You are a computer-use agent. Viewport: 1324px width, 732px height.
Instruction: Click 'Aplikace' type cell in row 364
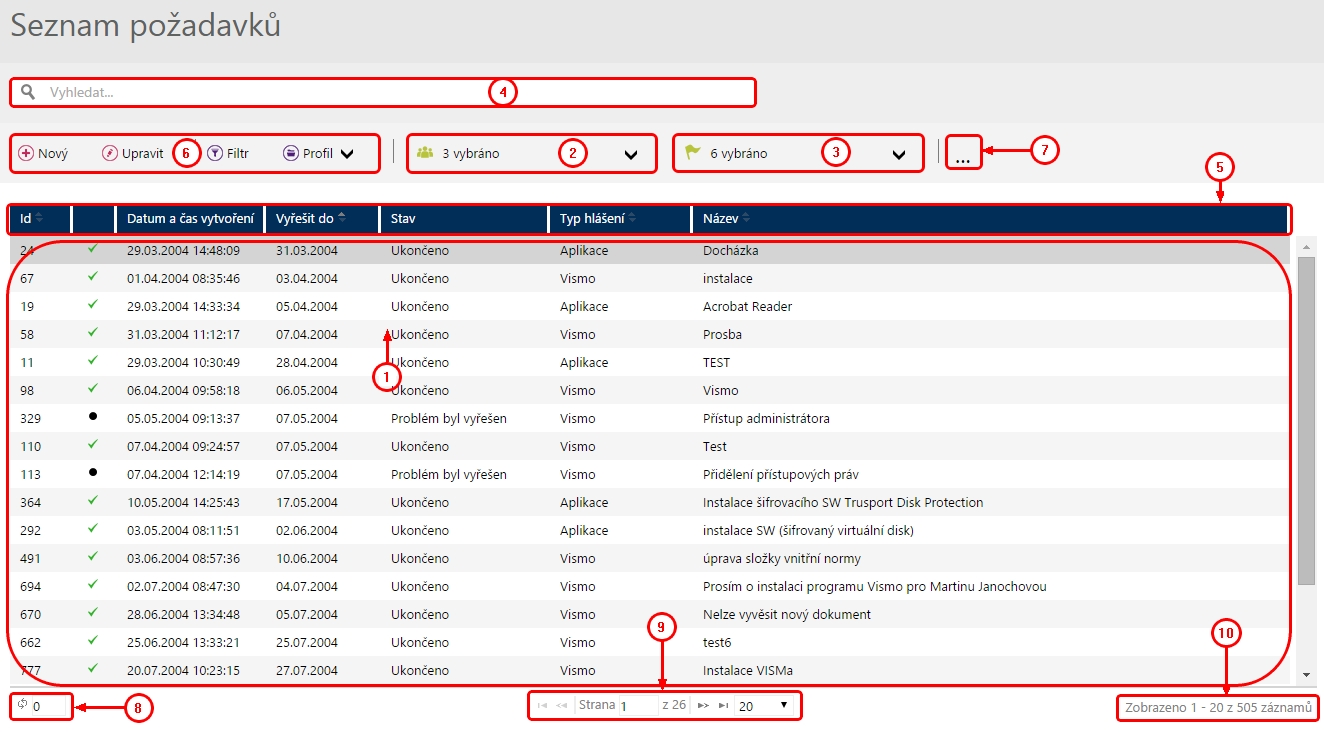[x=584, y=502]
